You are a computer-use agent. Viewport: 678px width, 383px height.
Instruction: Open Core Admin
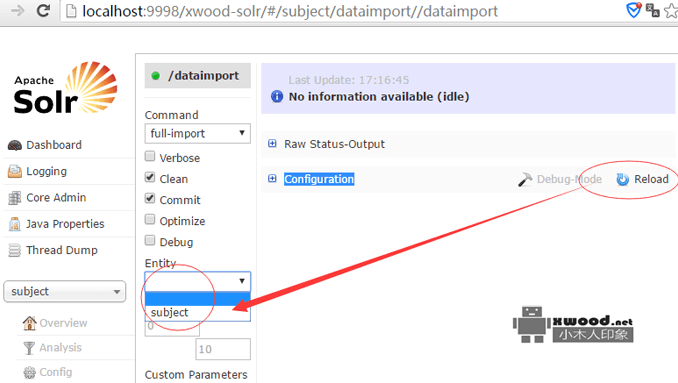click(x=56, y=198)
